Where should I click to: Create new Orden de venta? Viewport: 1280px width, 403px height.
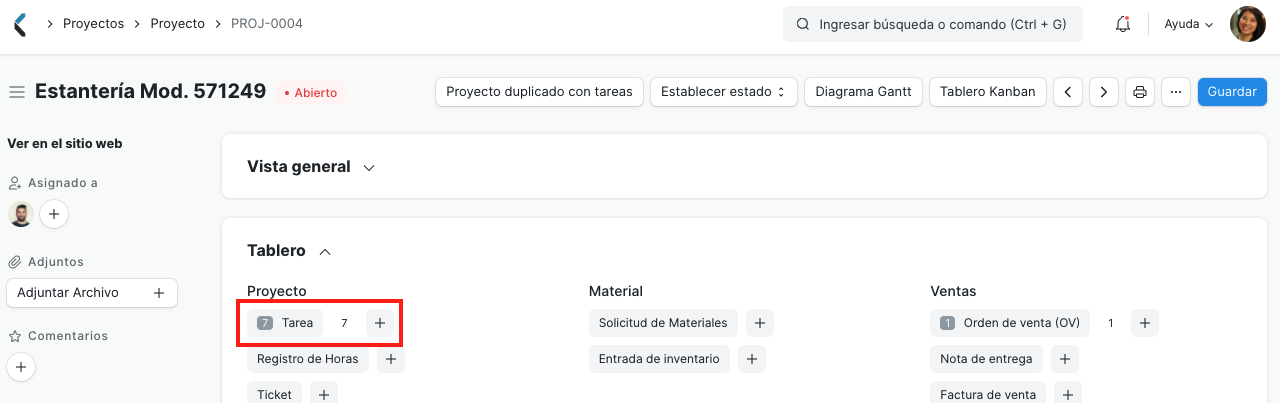click(x=1145, y=323)
